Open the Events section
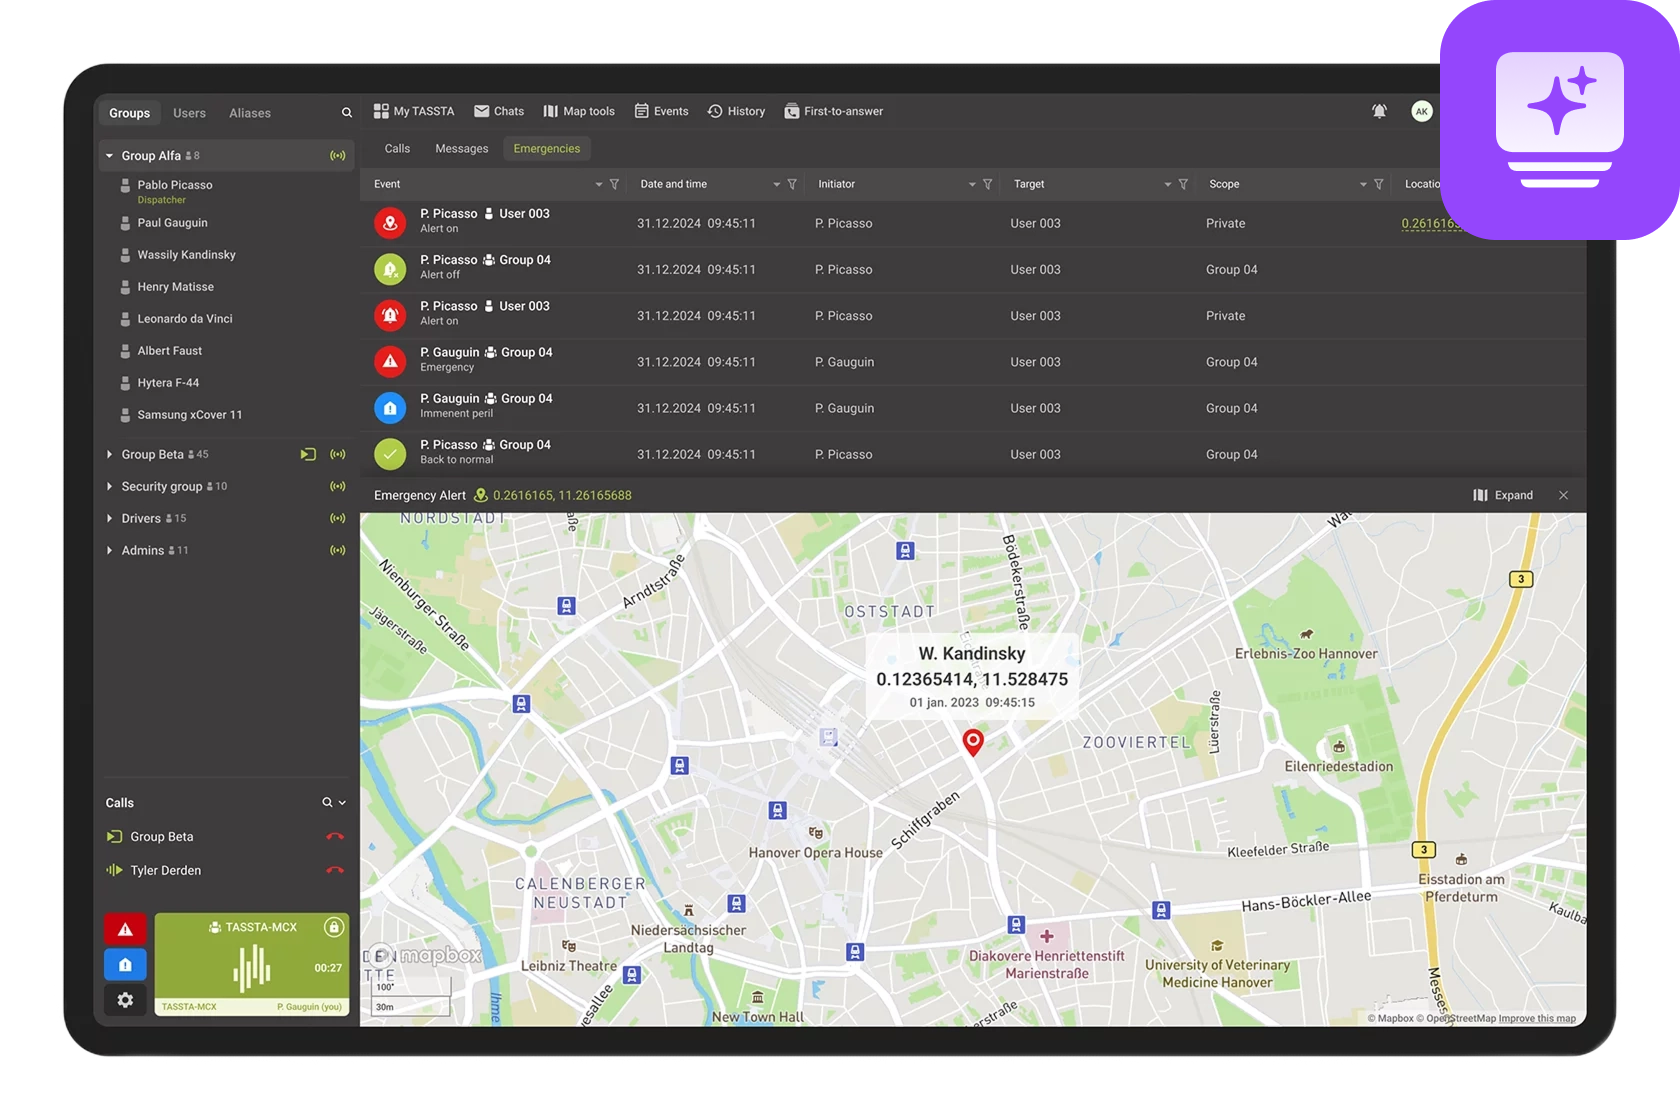This screenshot has height=1120, width=1680. tap(661, 111)
